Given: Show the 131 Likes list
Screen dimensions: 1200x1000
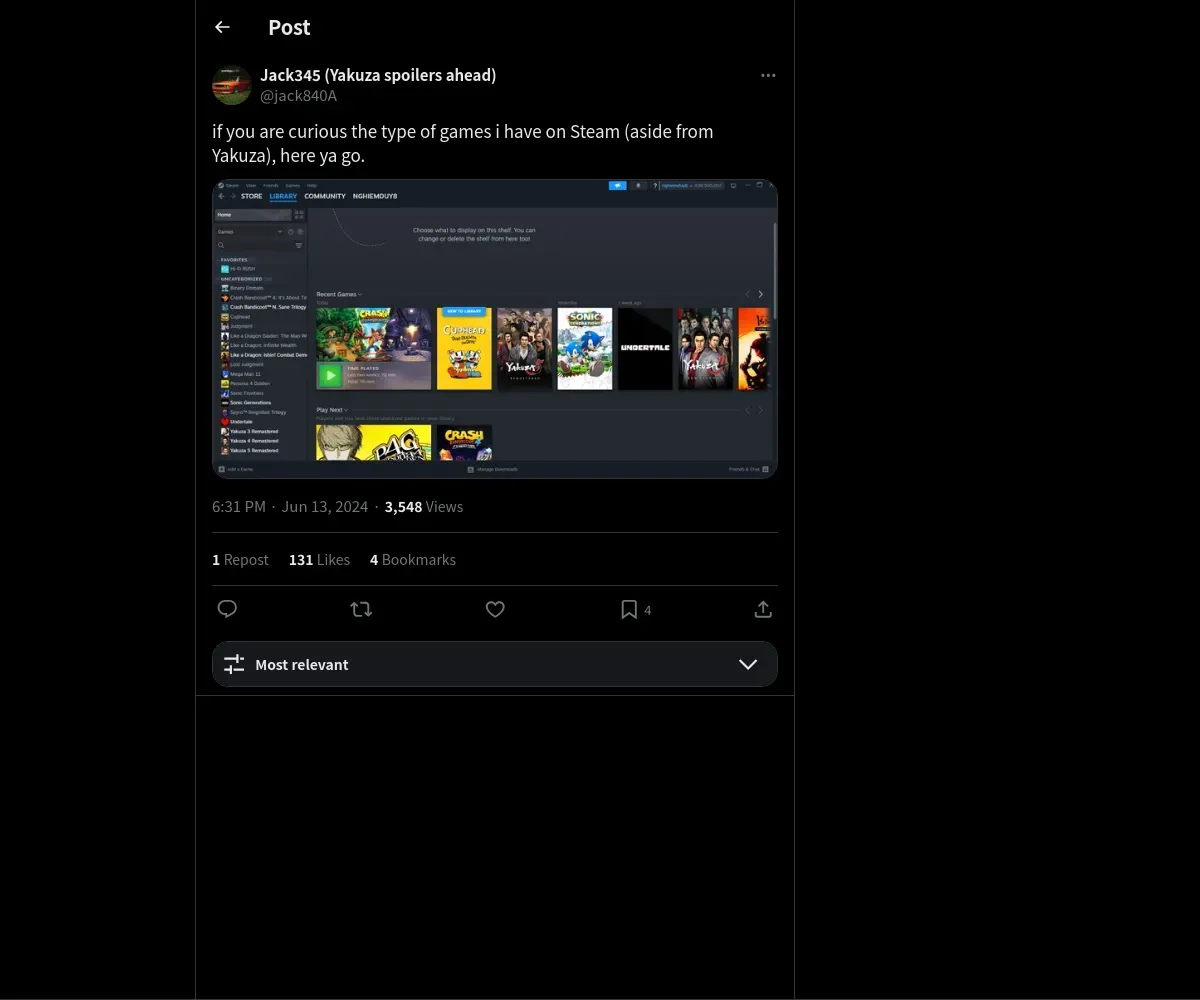Looking at the screenshot, I should pos(319,560).
